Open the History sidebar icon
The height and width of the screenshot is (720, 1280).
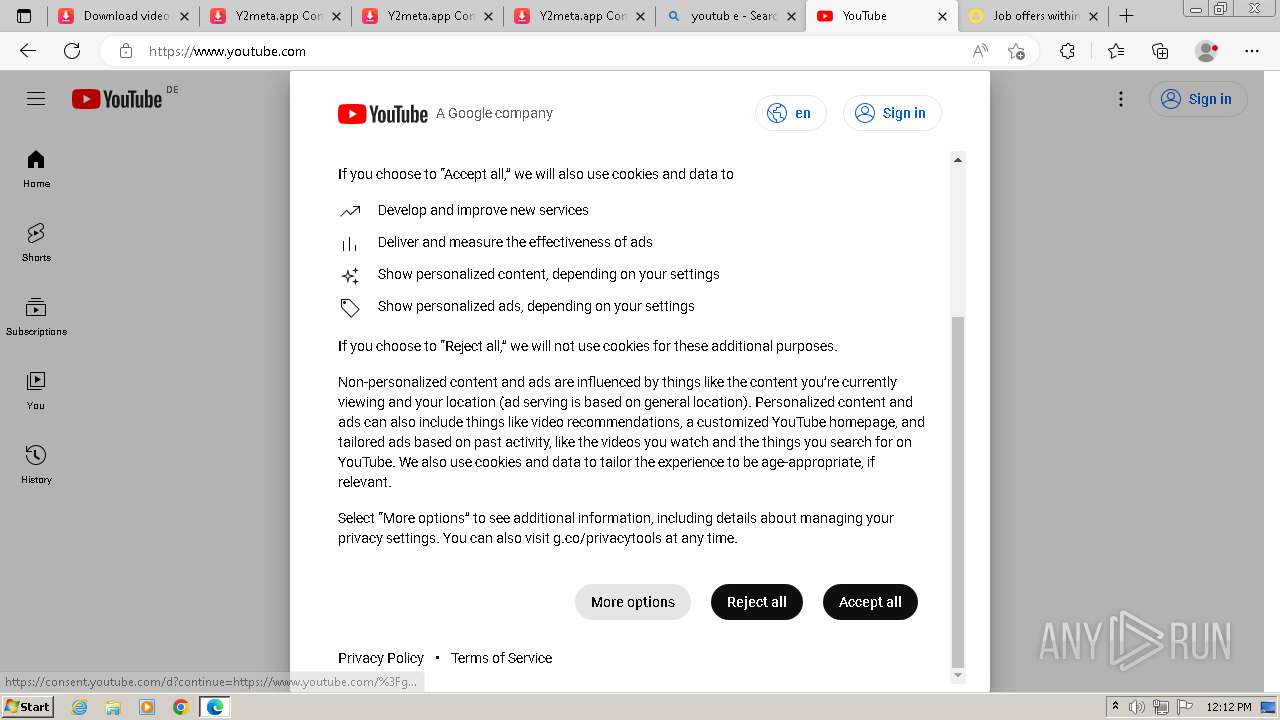[x=36, y=465]
